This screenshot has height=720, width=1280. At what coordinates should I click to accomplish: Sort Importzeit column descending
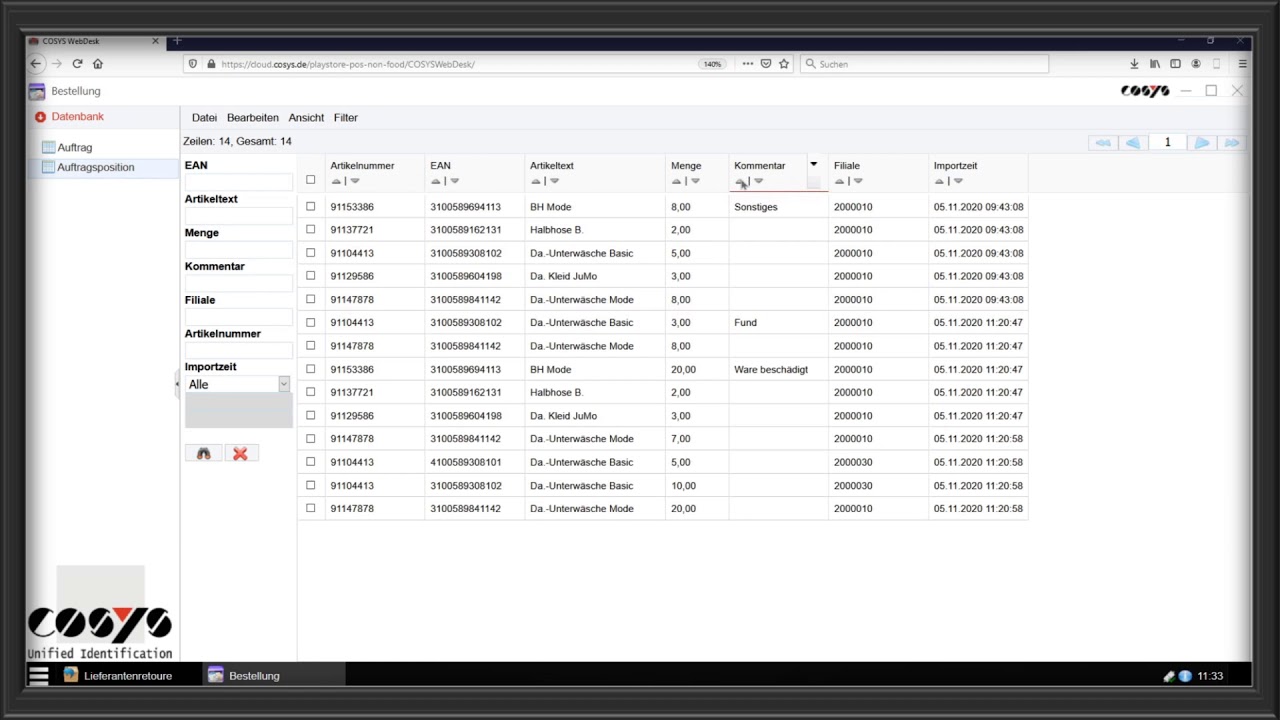[x=958, y=181]
